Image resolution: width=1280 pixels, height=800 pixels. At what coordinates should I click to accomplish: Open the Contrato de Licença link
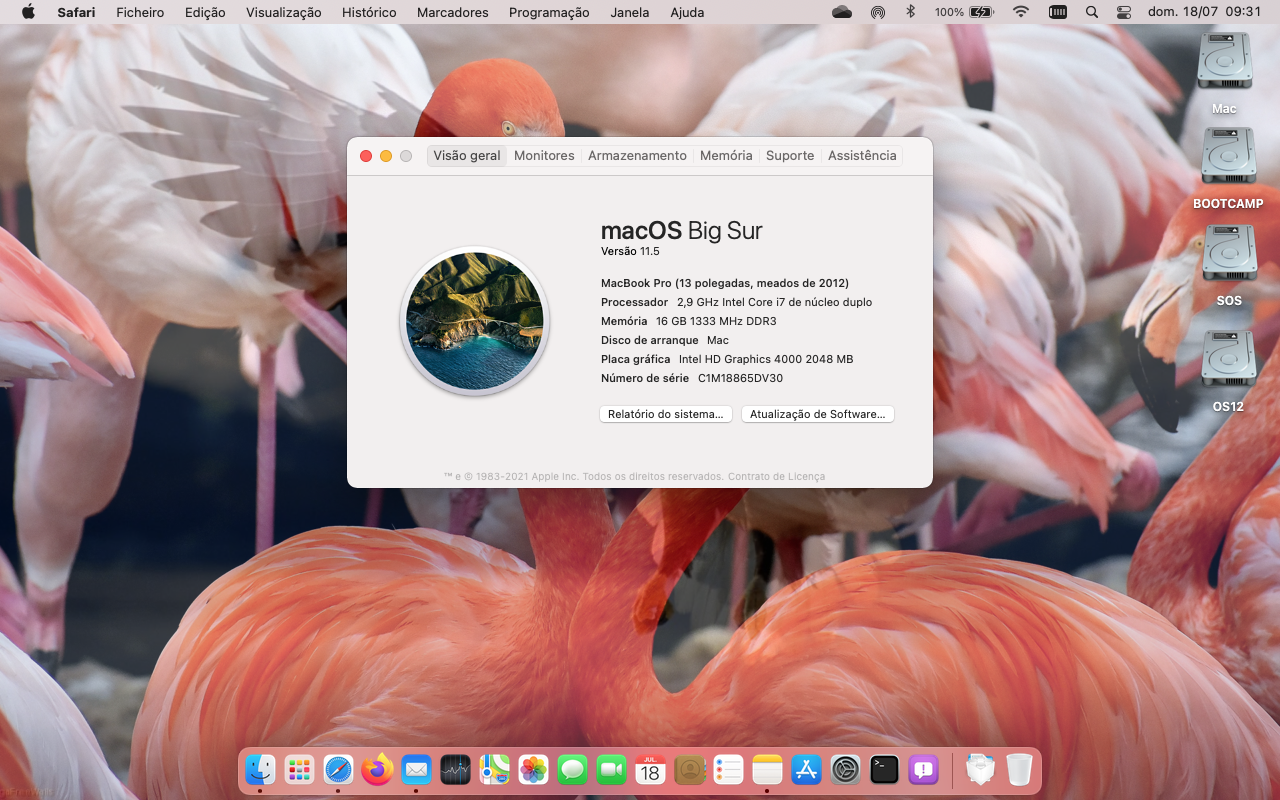point(776,477)
